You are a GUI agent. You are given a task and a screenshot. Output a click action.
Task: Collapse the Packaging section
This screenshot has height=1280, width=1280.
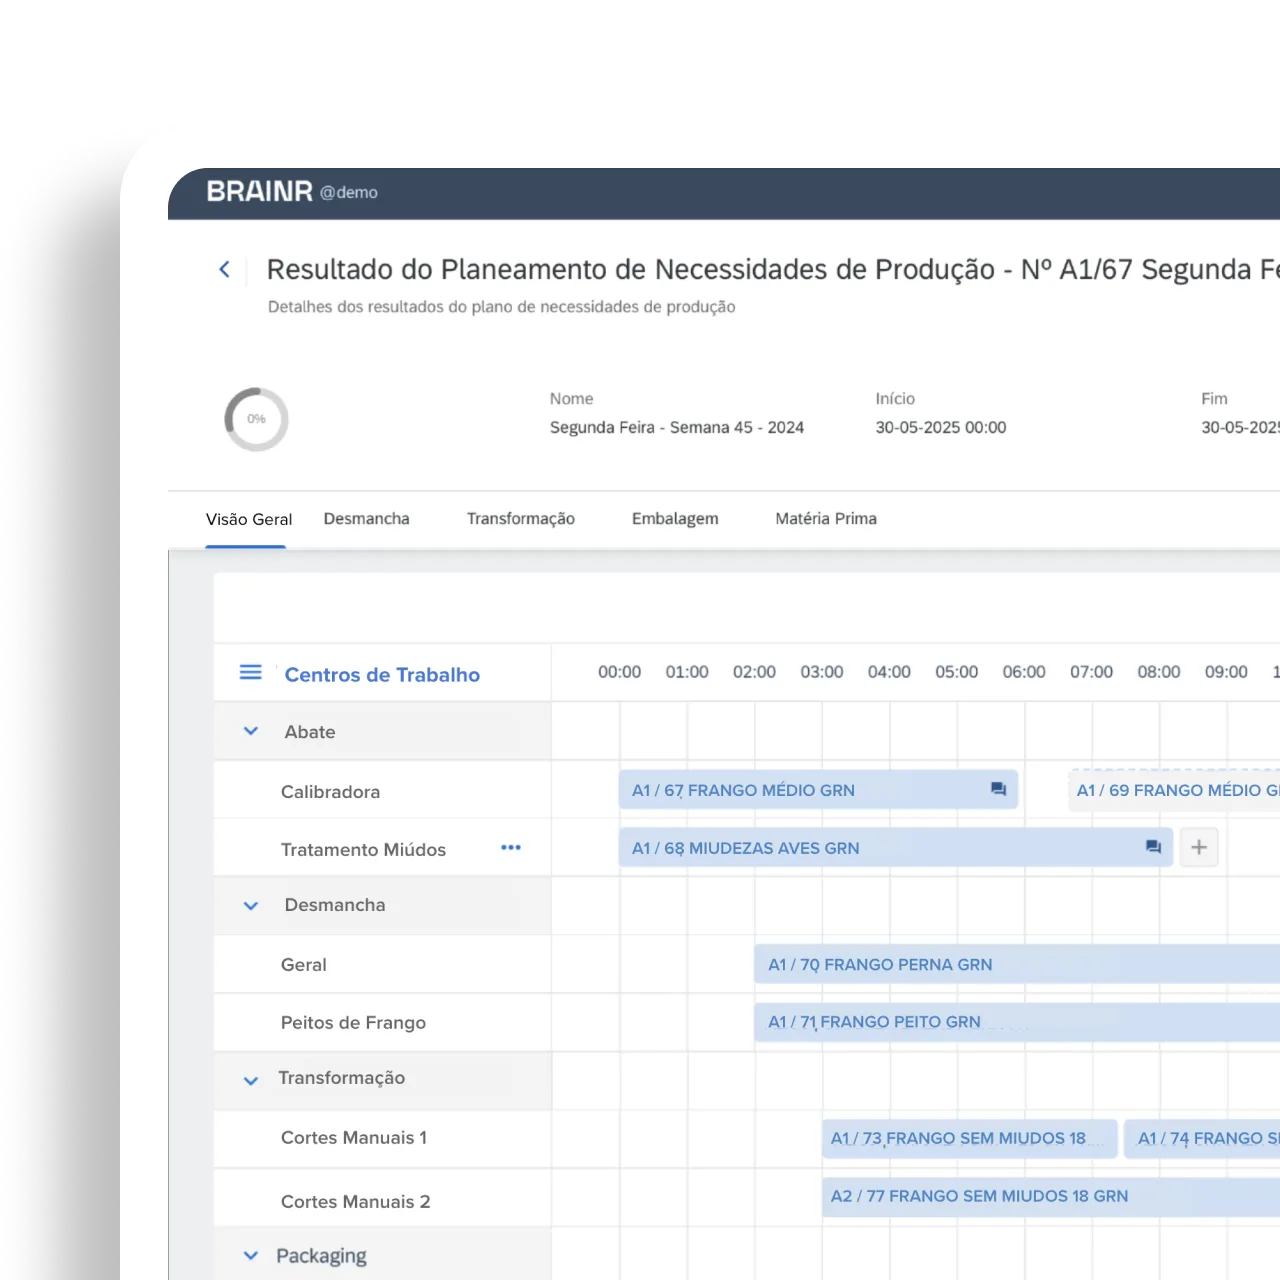point(250,1255)
